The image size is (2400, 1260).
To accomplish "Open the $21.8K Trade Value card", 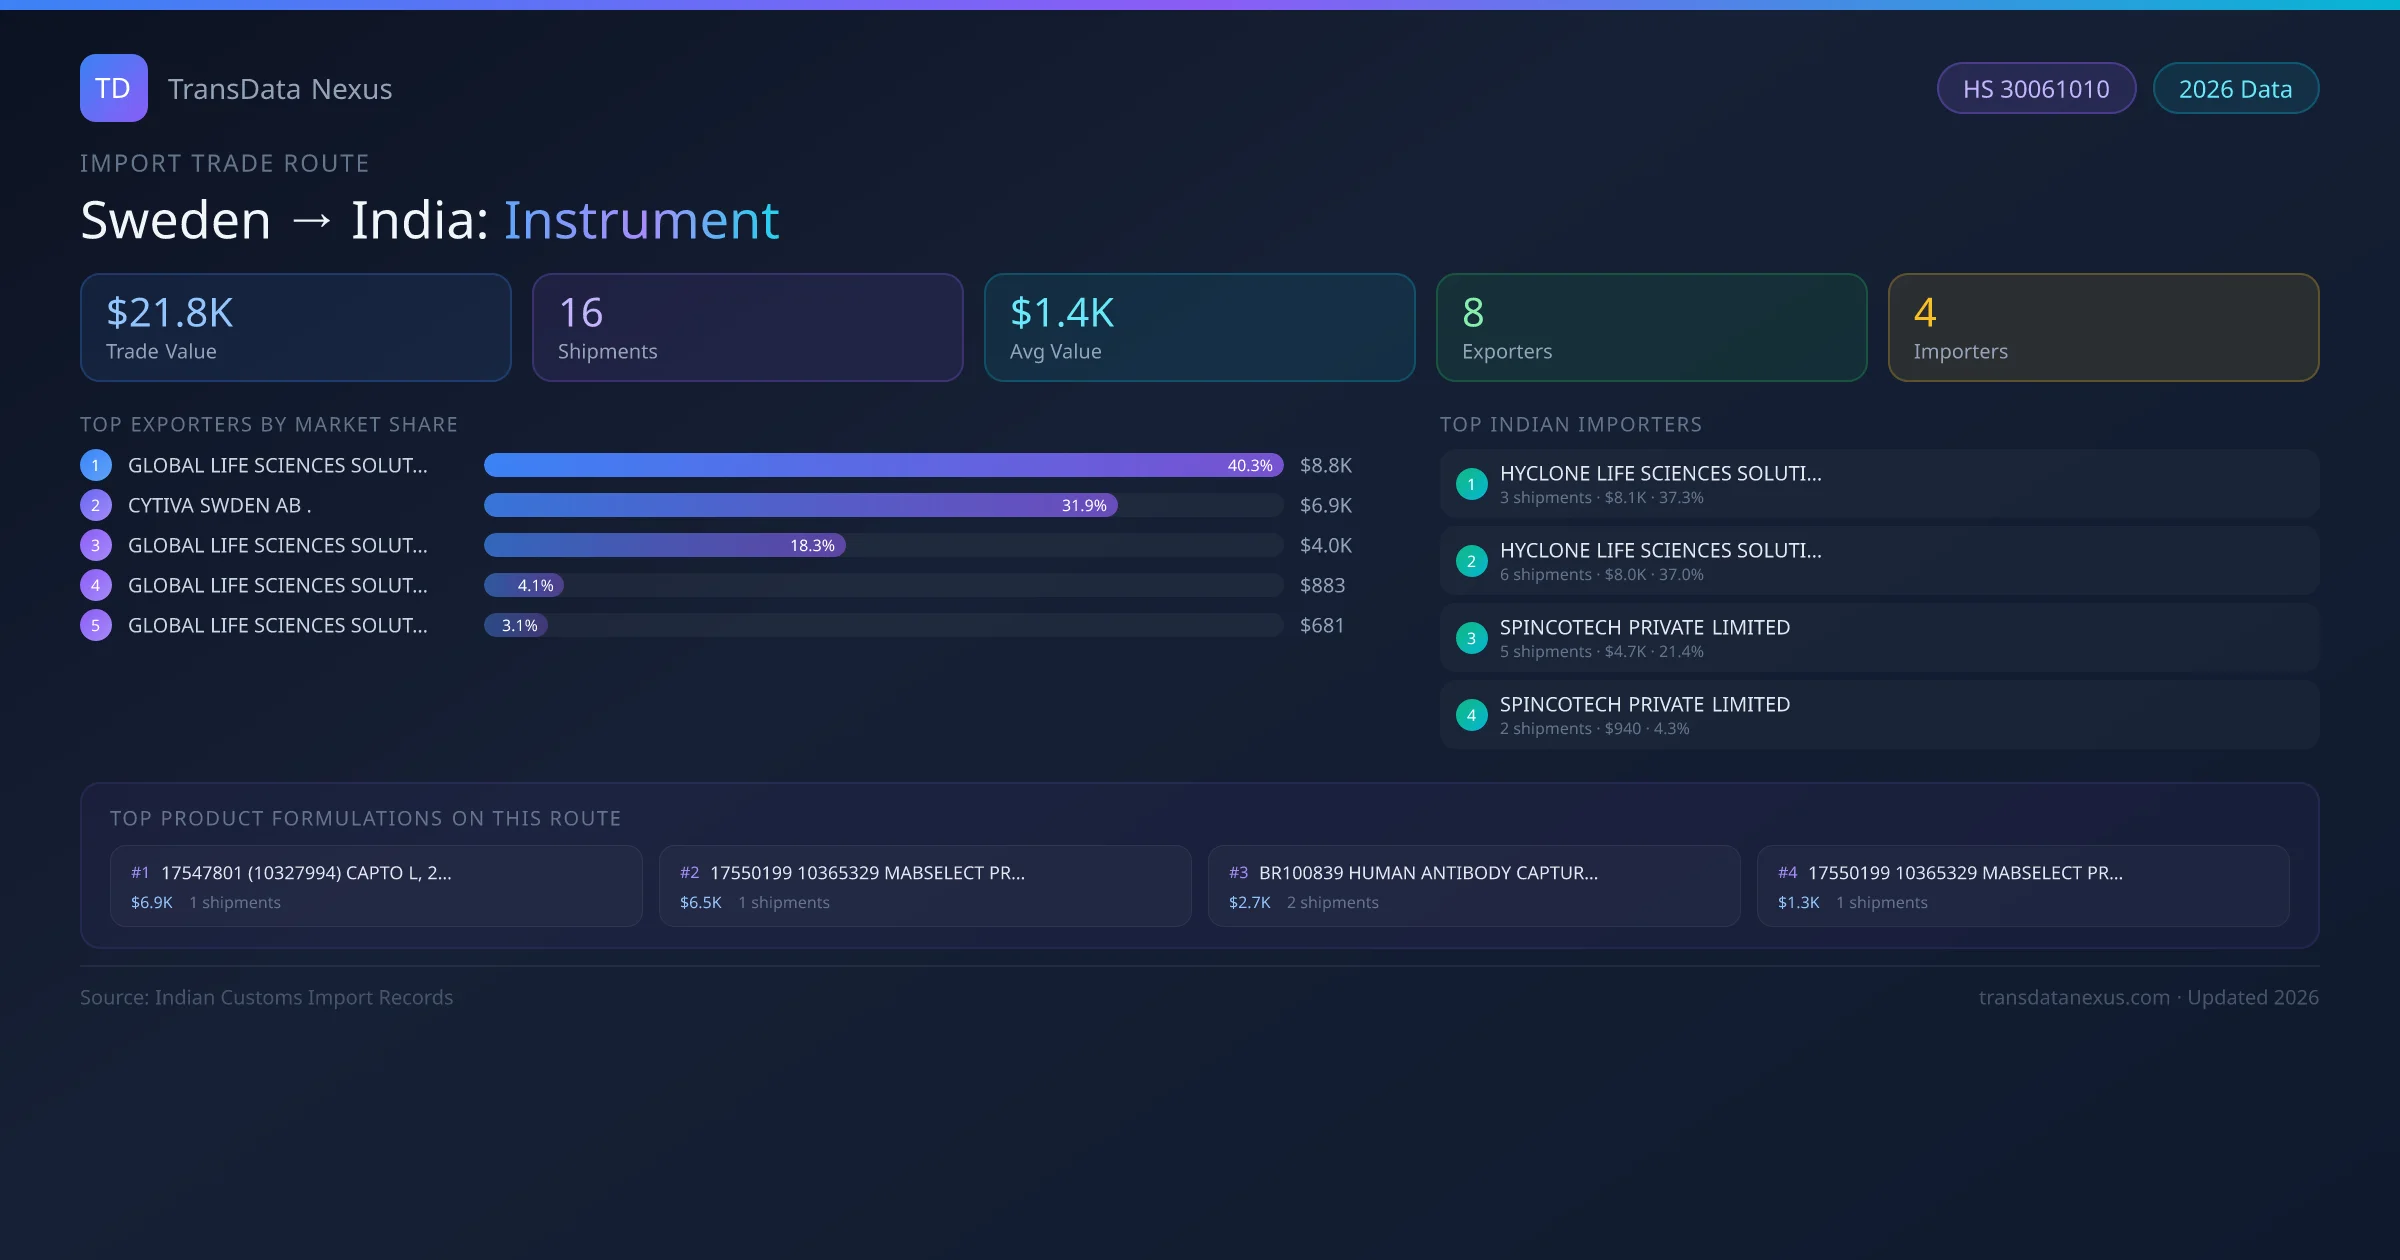I will (295, 328).
